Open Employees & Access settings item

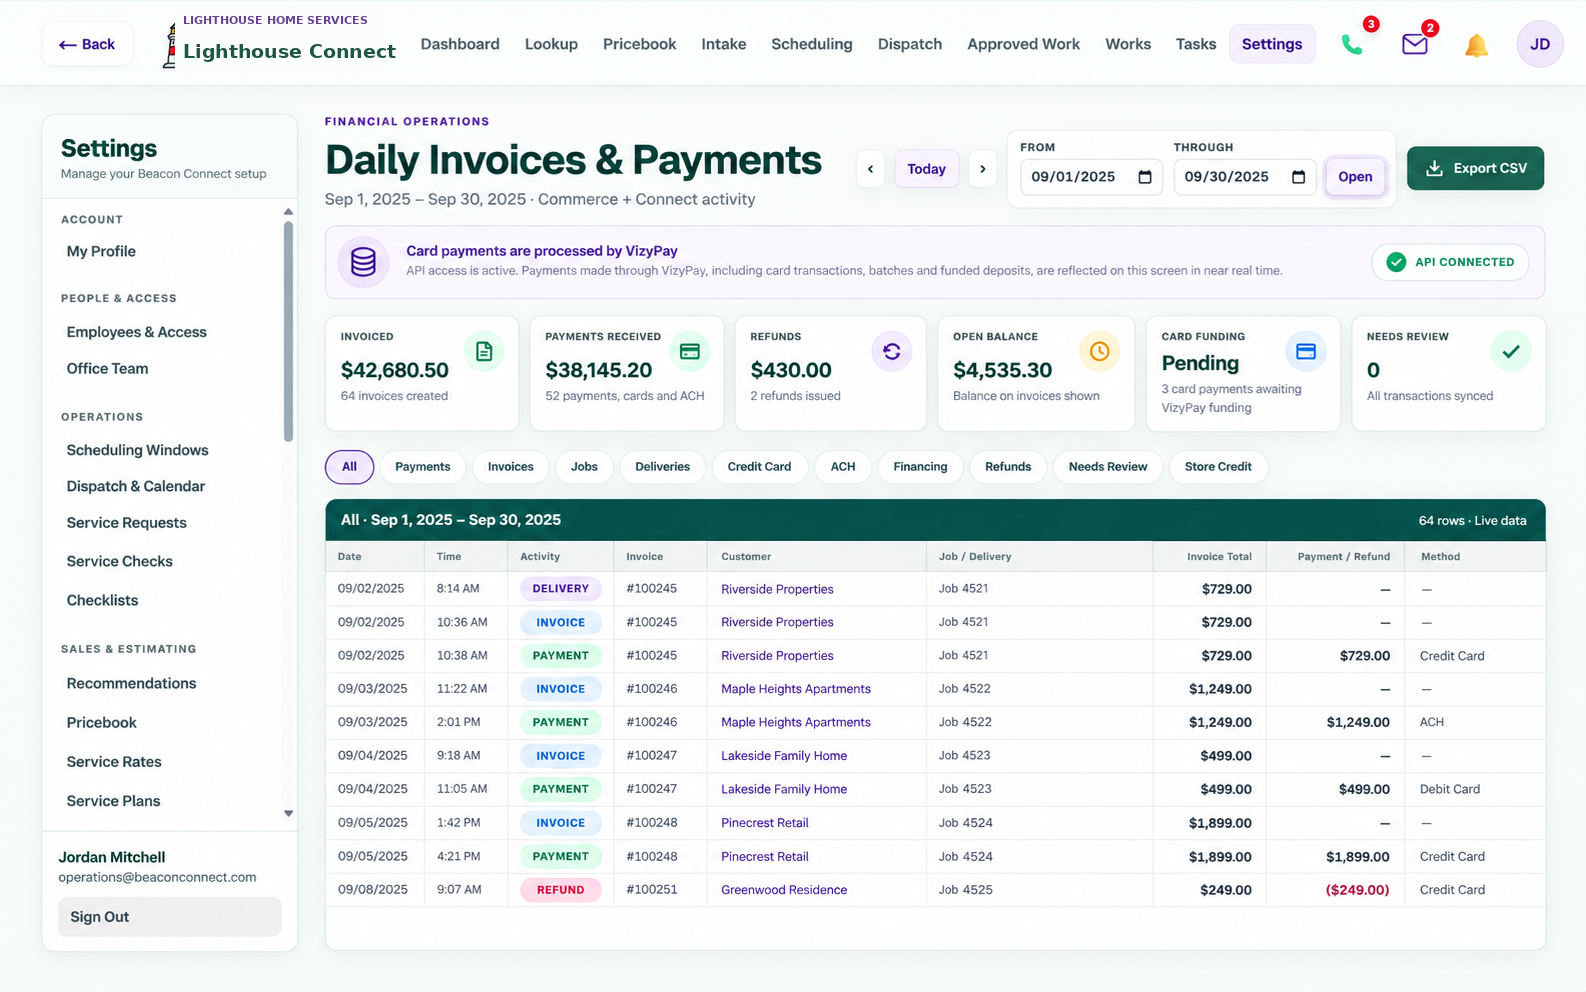coord(136,332)
